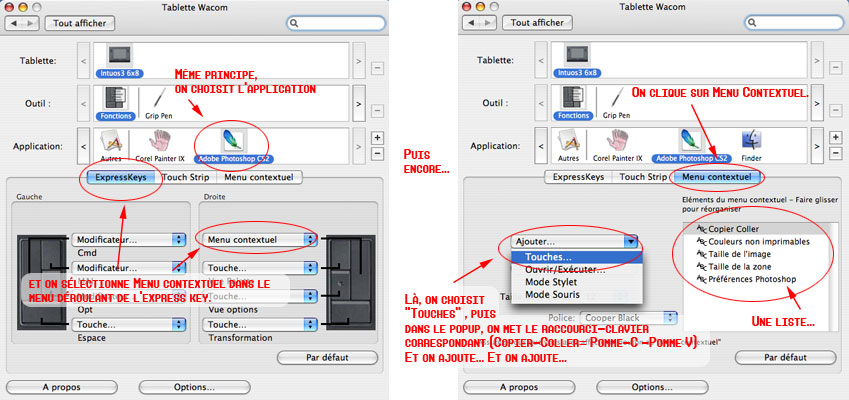Click plus button beside Application, right window
Screen dimensions: 849x400
coord(835,137)
